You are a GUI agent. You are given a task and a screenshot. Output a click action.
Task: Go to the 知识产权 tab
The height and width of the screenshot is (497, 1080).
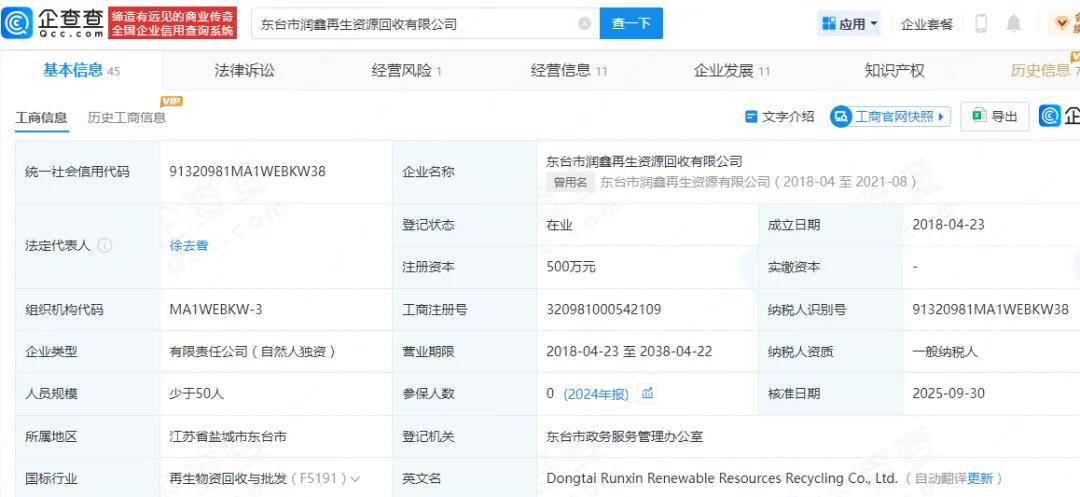894,70
